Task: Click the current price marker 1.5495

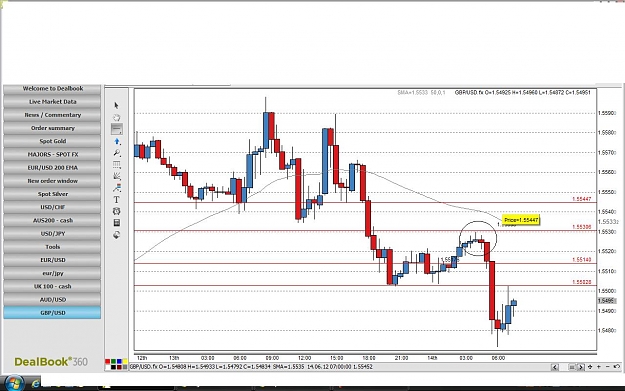Action: pyautogui.click(x=606, y=301)
